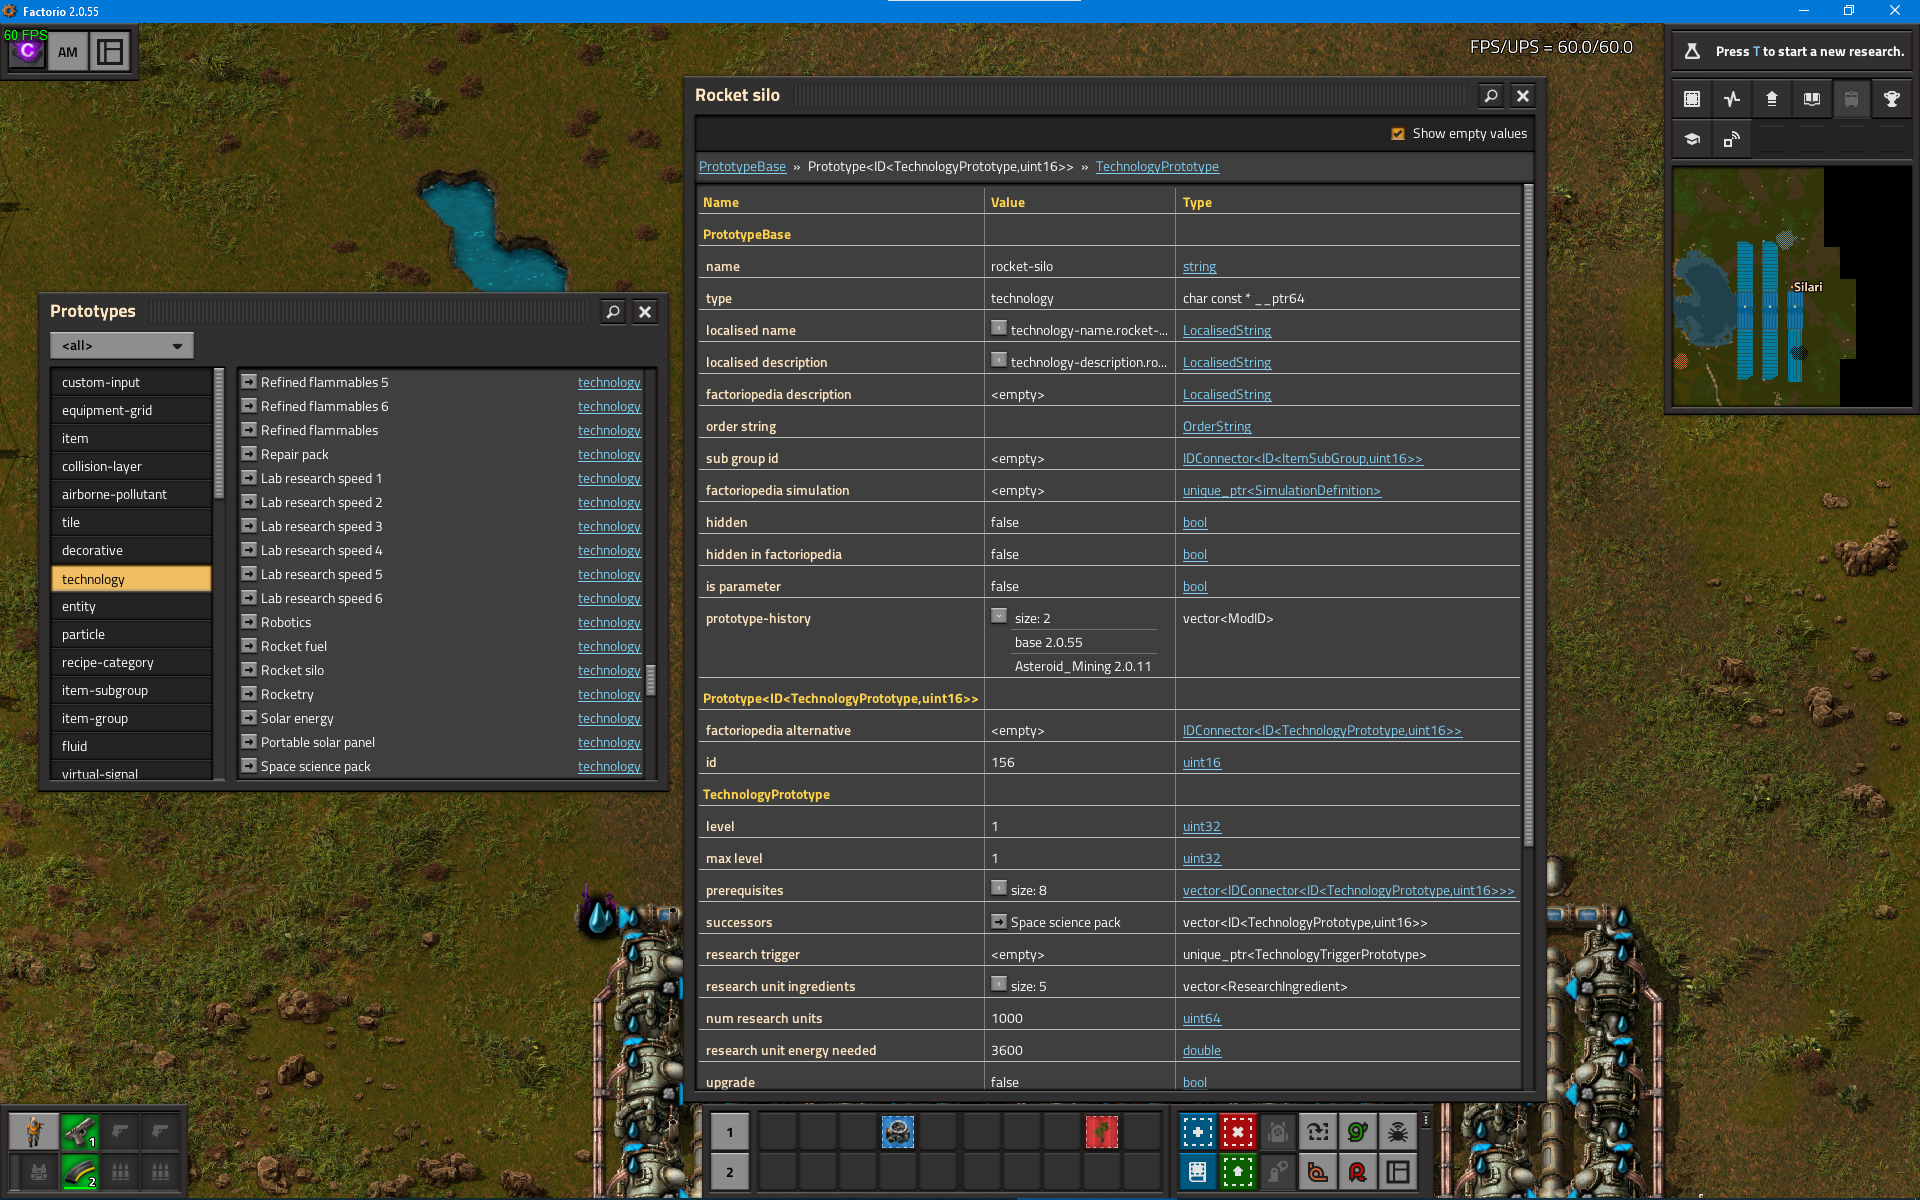
Task: Open TechnologyPrototype breadcrumb link
Action: click(x=1157, y=166)
